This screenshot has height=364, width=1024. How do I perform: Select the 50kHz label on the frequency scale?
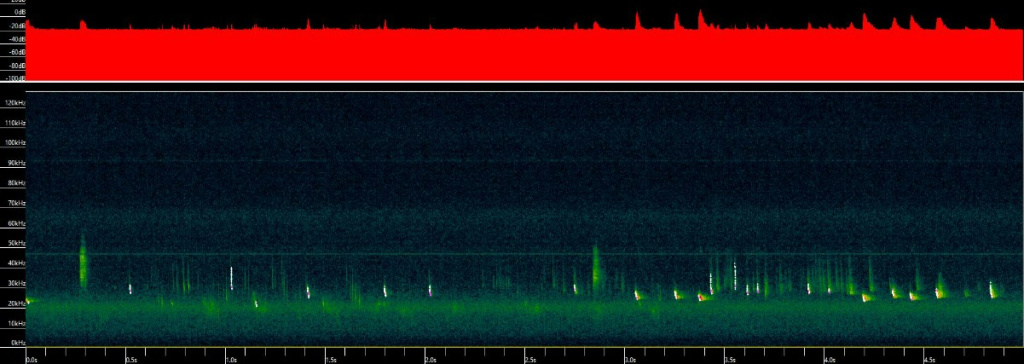pyautogui.click(x=17, y=243)
